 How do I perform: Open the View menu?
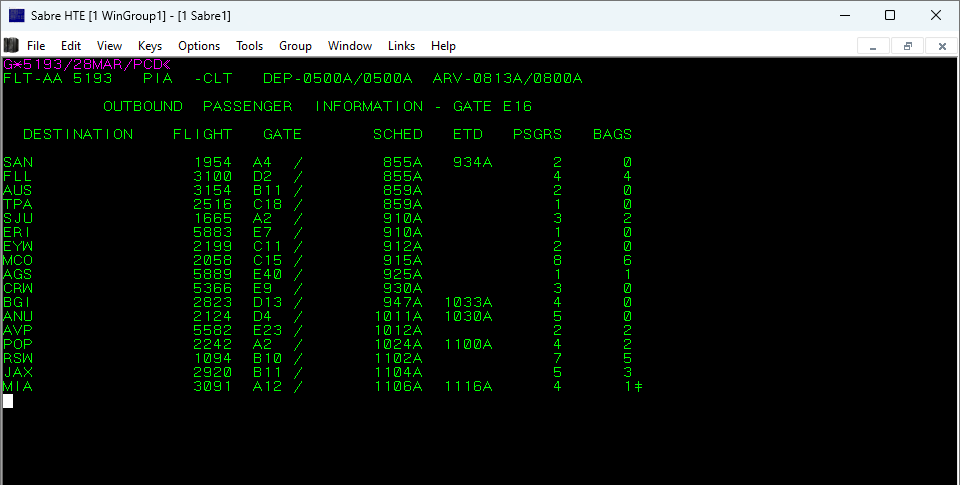point(109,46)
